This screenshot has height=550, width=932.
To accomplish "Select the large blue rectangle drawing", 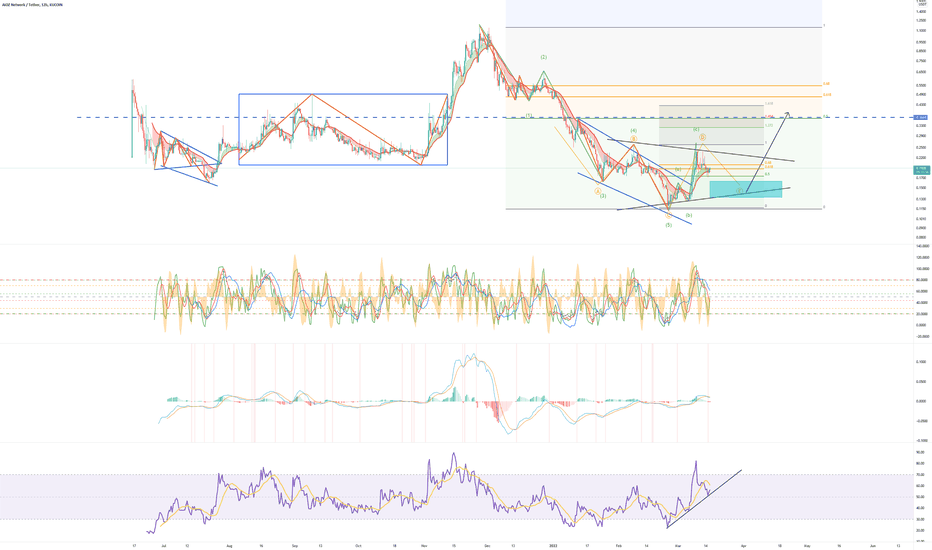I will pyautogui.click(x=343, y=129).
